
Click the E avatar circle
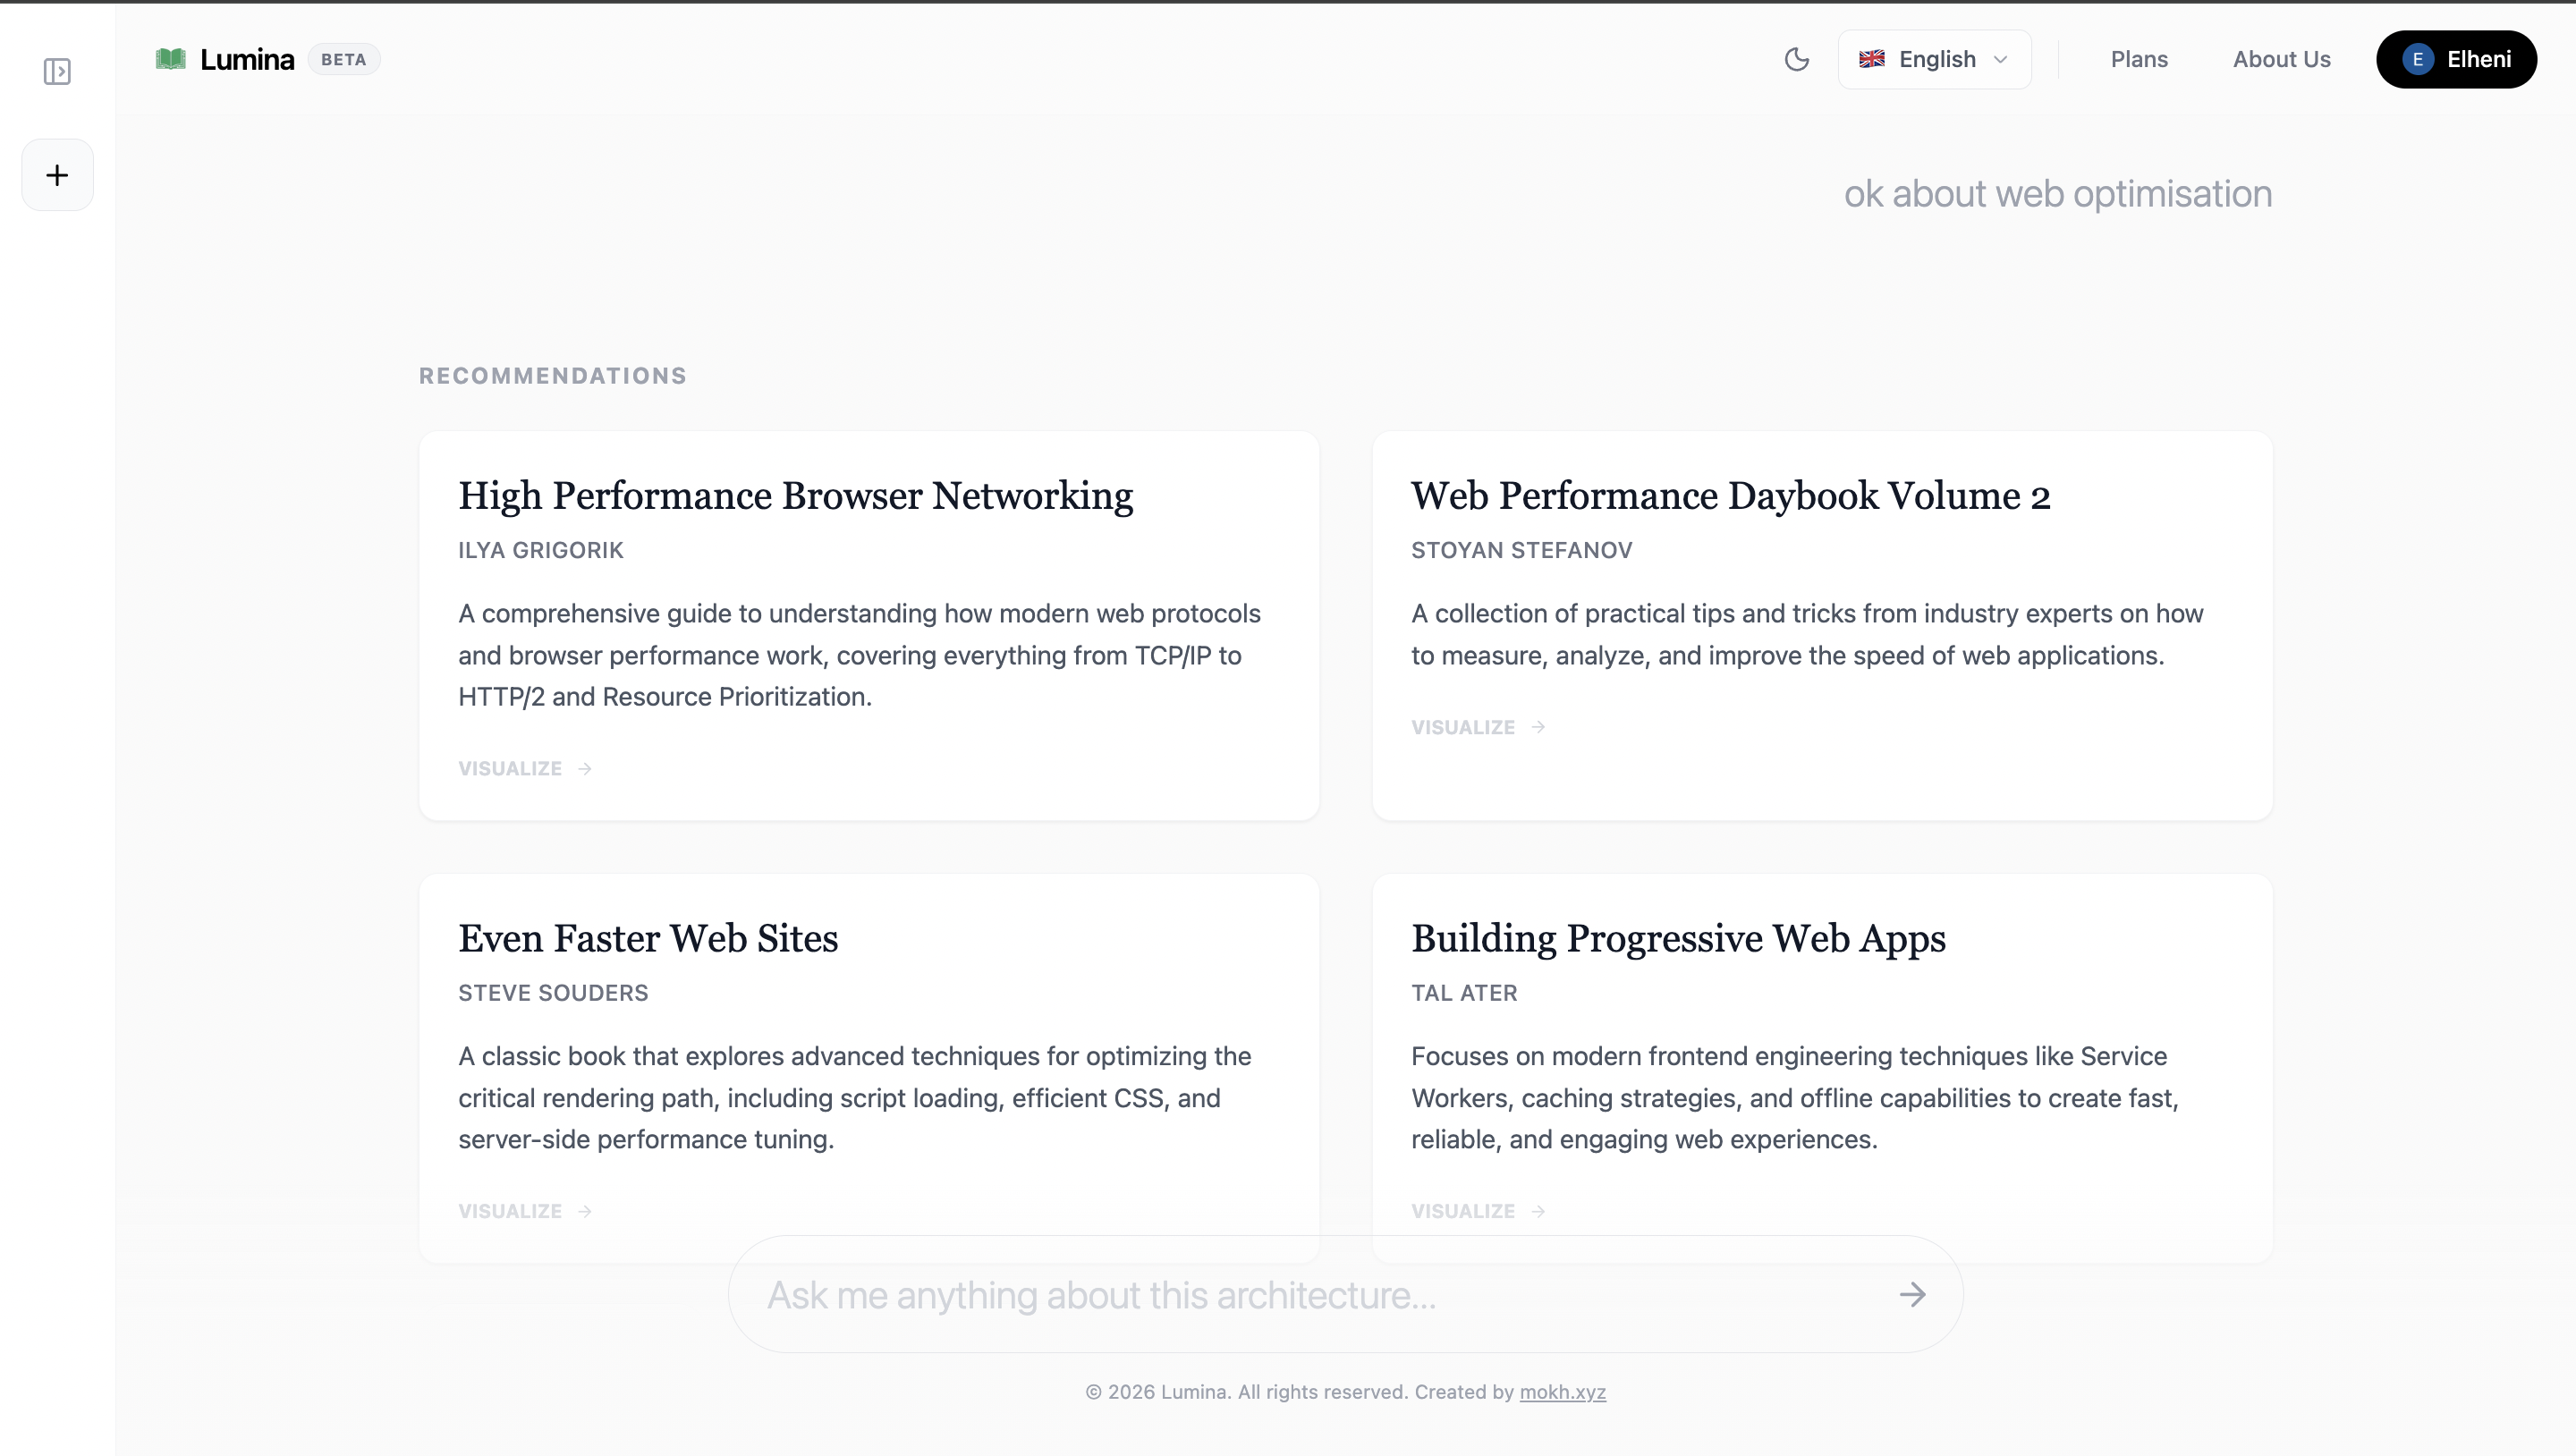pyautogui.click(x=2417, y=59)
